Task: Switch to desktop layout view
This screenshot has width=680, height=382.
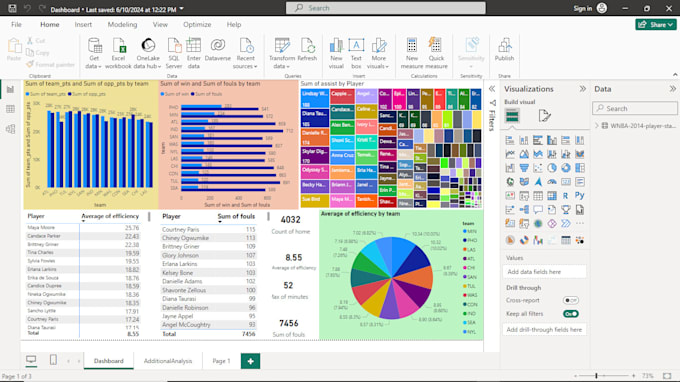Action: [x=31, y=360]
